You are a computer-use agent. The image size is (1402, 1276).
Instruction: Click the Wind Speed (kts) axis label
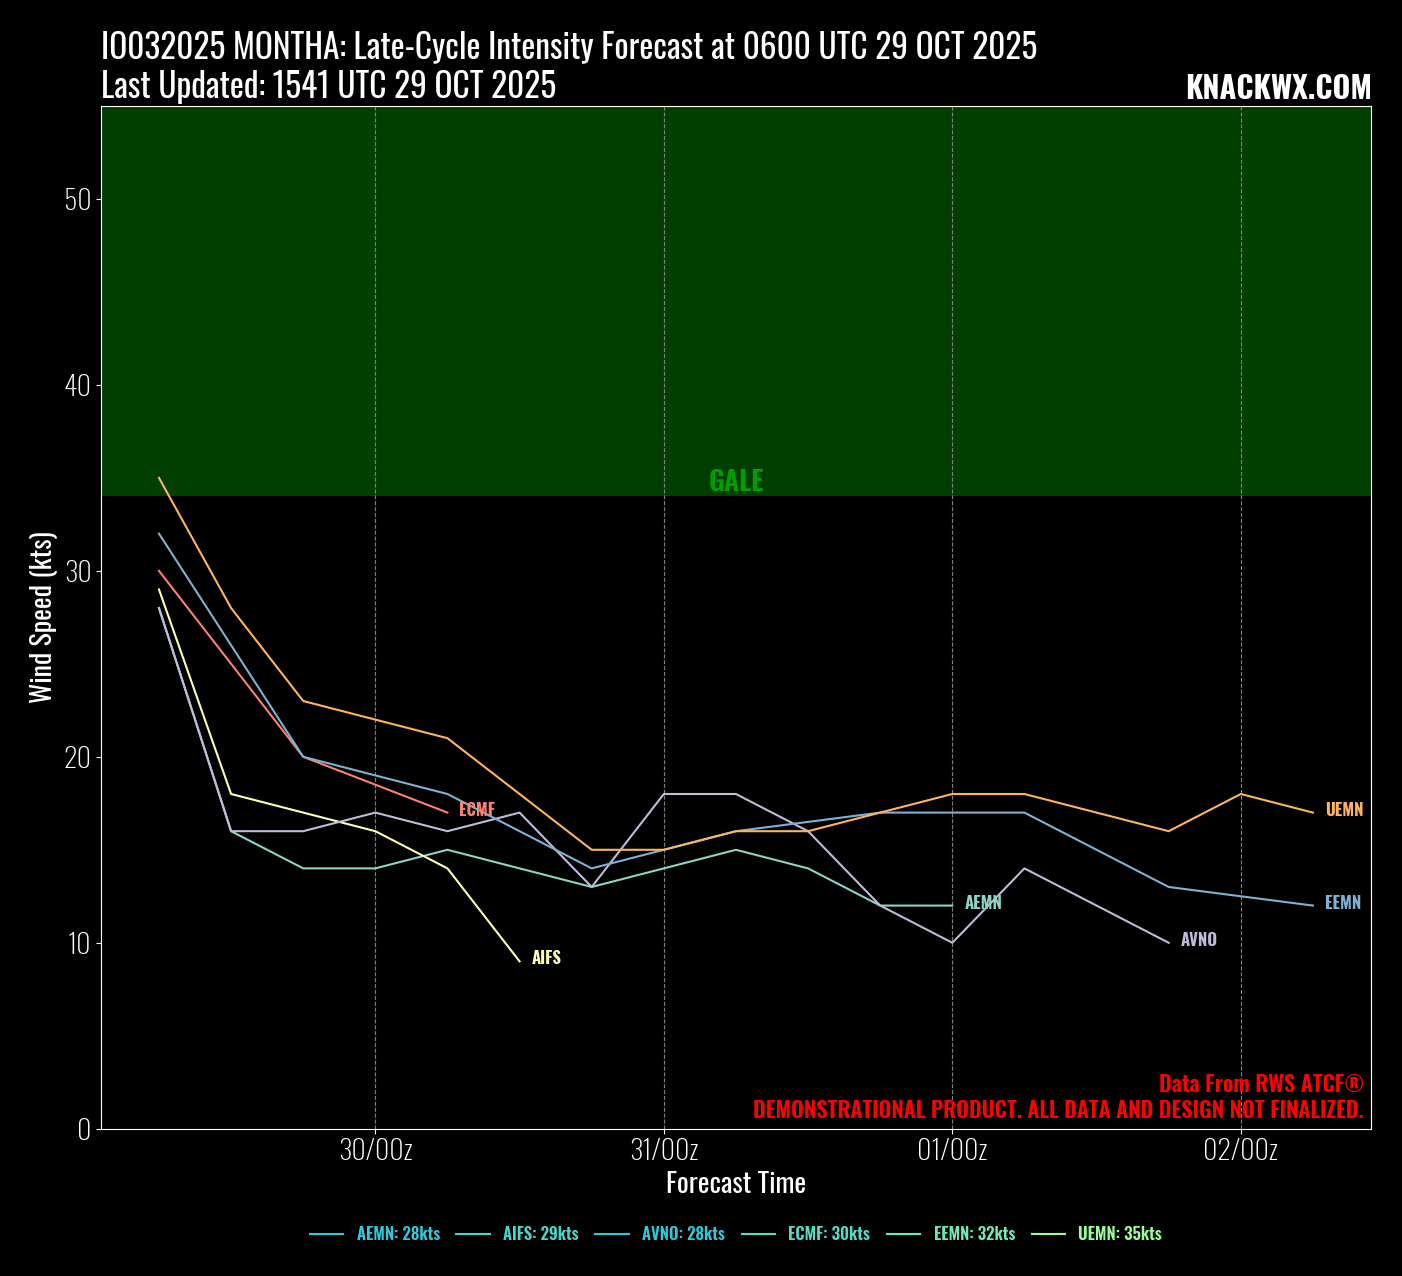[41, 618]
